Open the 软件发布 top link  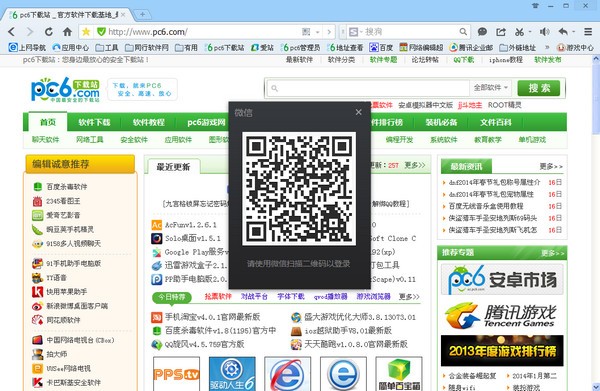pos(548,60)
